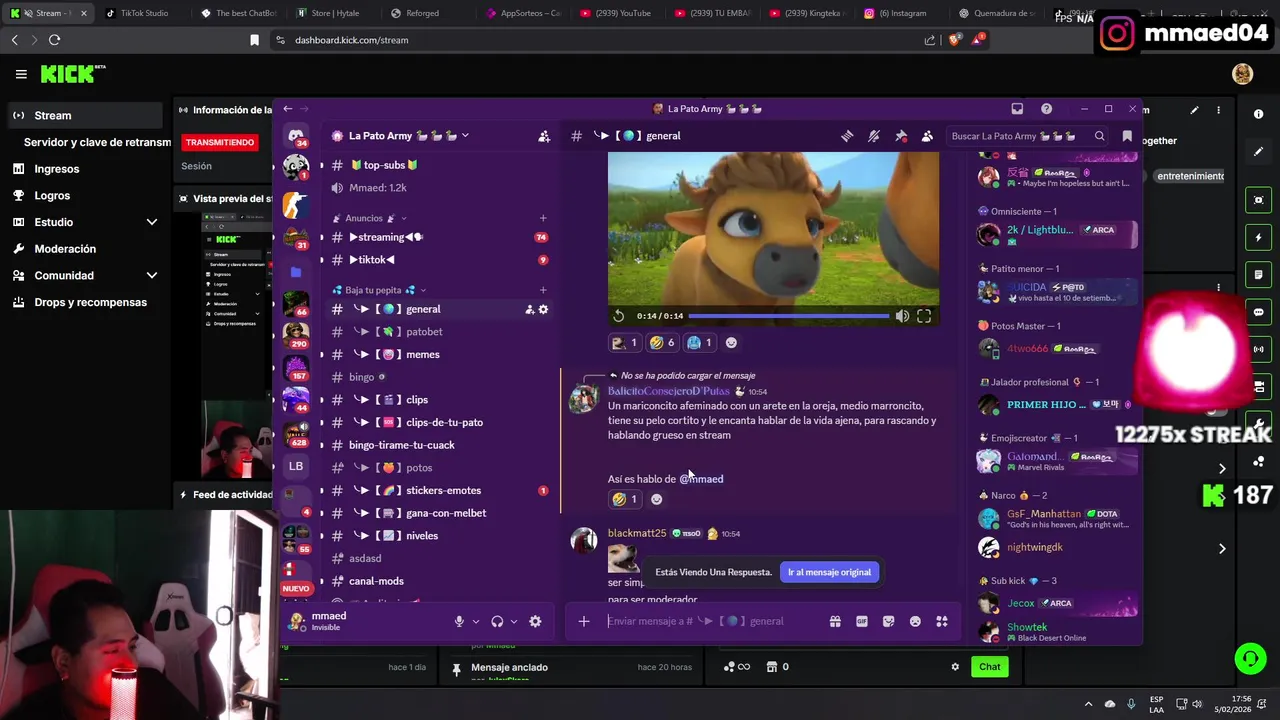Toggle the crying emoji reaction with 1

tap(699, 343)
